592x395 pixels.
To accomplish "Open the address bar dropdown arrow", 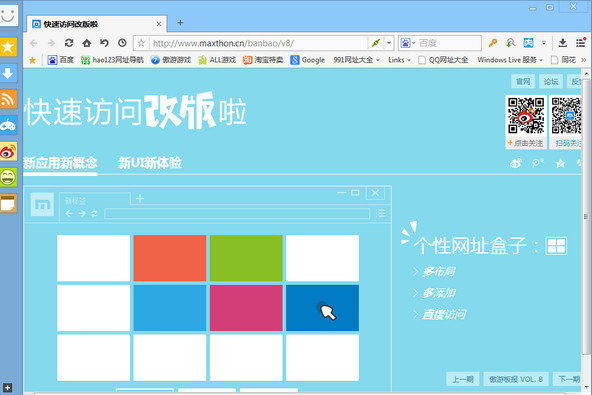I will [x=388, y=43].
